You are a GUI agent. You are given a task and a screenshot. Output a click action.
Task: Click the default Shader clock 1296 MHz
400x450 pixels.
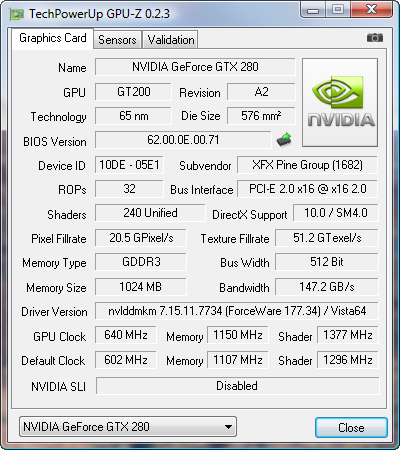tap(348, 360)
